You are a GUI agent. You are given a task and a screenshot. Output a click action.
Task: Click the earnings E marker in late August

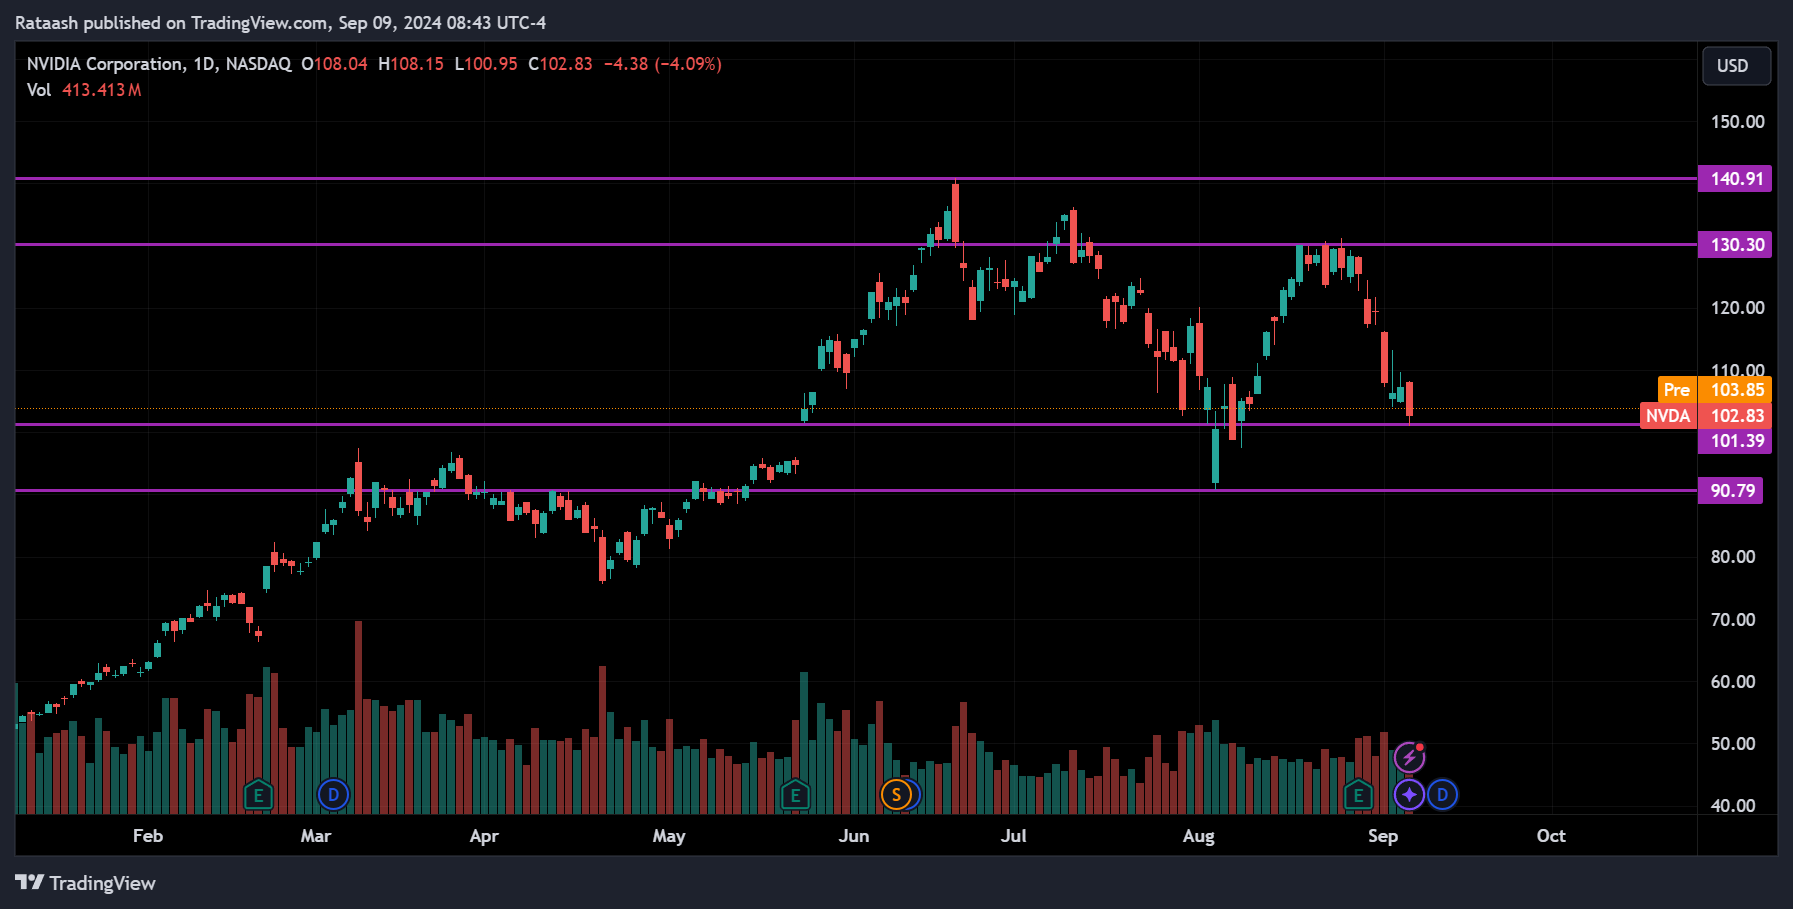pyautogui.click(x=1358, y=795)
